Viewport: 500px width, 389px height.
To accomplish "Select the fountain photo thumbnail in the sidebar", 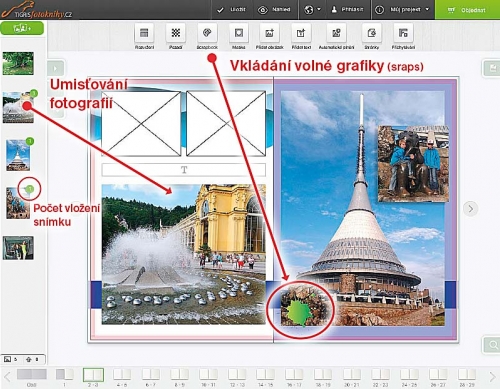I will 18,108.
